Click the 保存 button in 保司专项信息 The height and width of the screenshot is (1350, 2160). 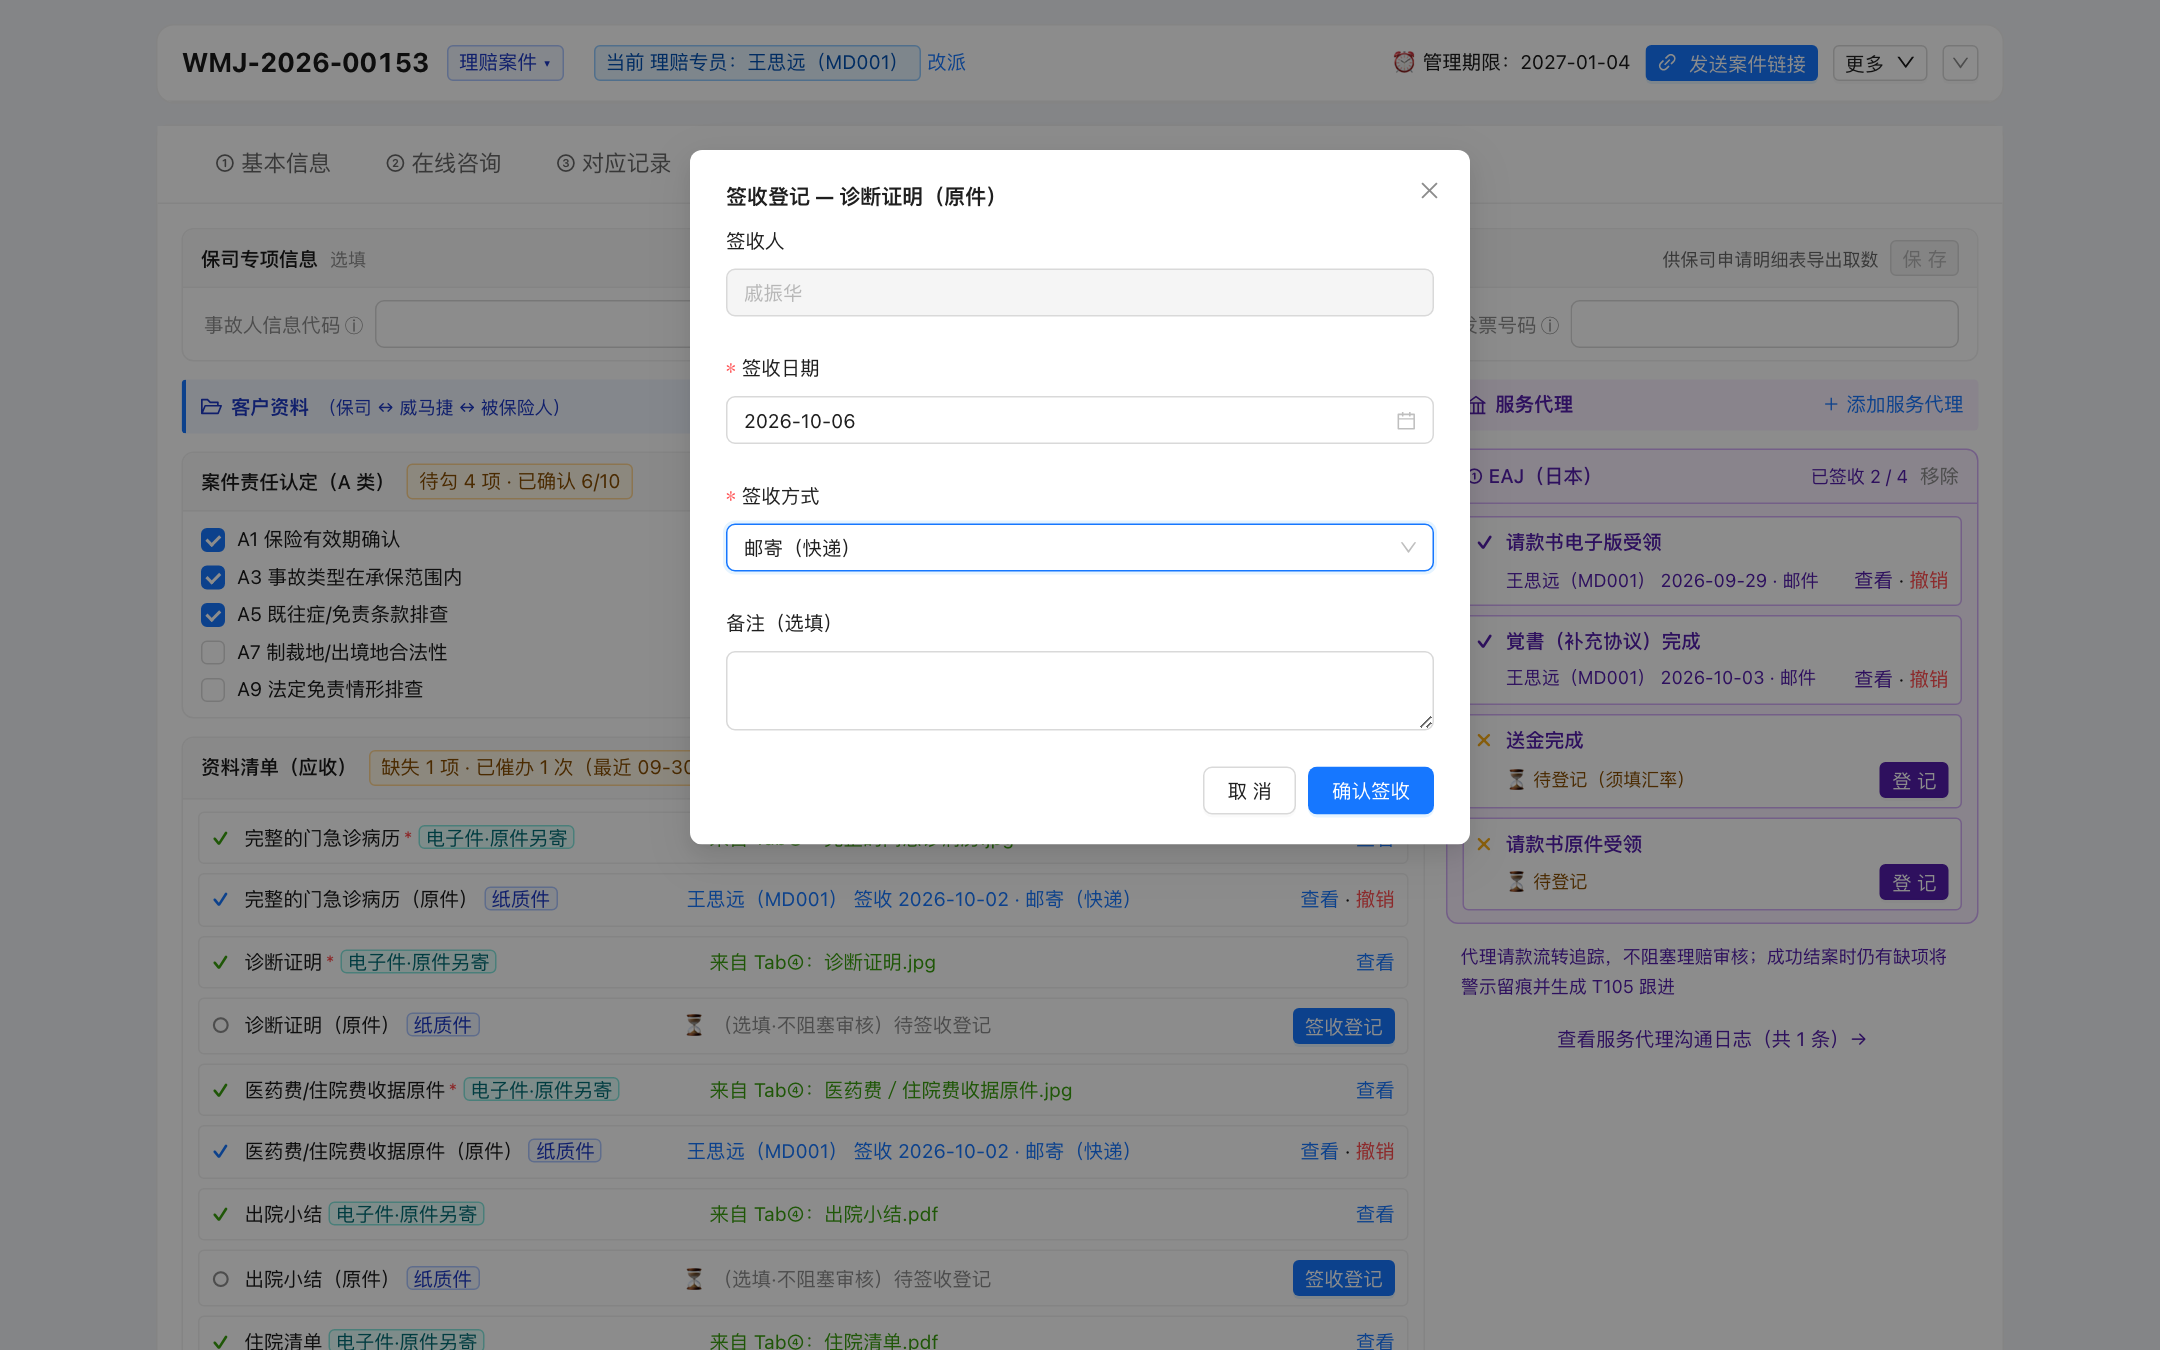pos(1924,259)
